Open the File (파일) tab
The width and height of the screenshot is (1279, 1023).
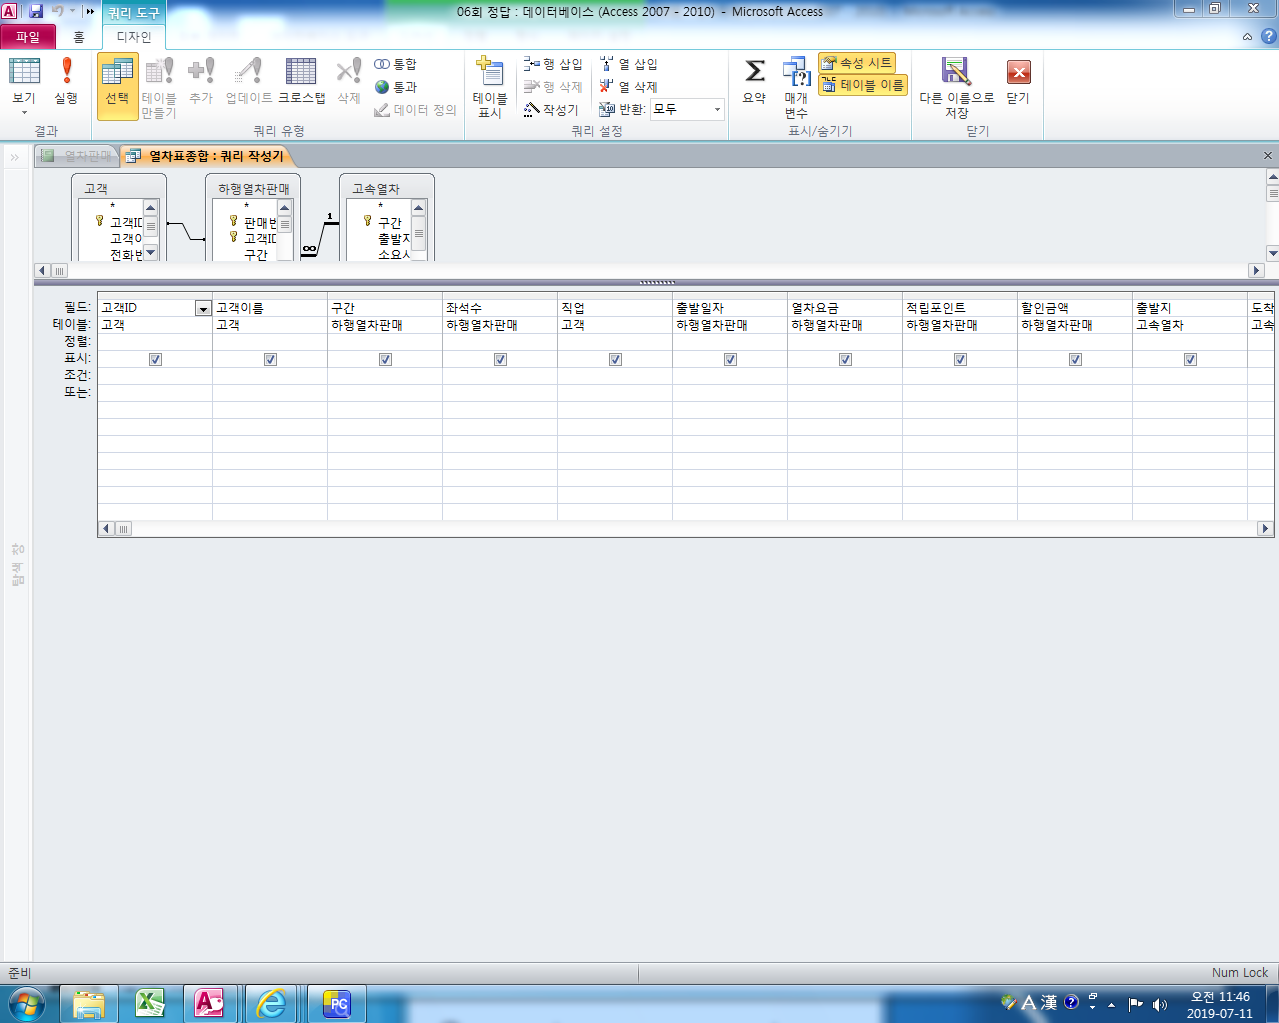[28, 37]
